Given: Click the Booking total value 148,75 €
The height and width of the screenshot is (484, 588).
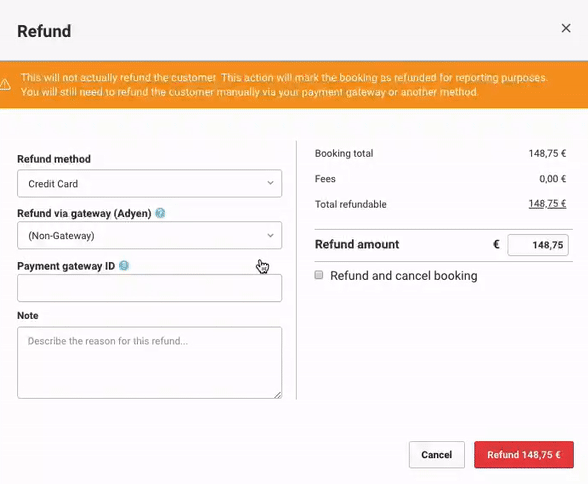Looking at the screenshot, I should (x=547, y=153).
